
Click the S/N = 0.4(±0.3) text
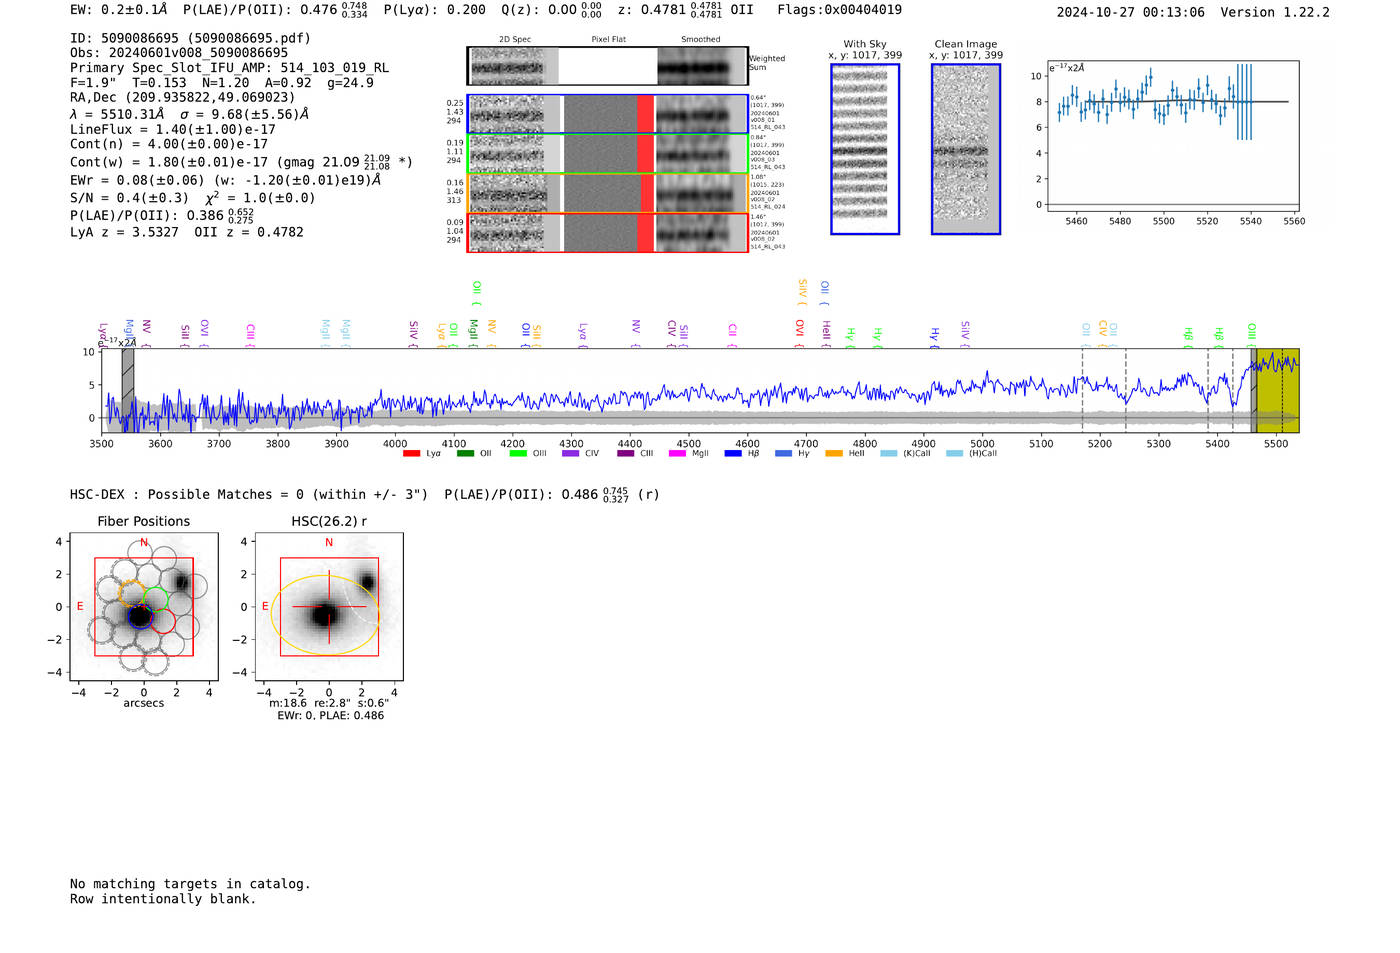point(130,198)
